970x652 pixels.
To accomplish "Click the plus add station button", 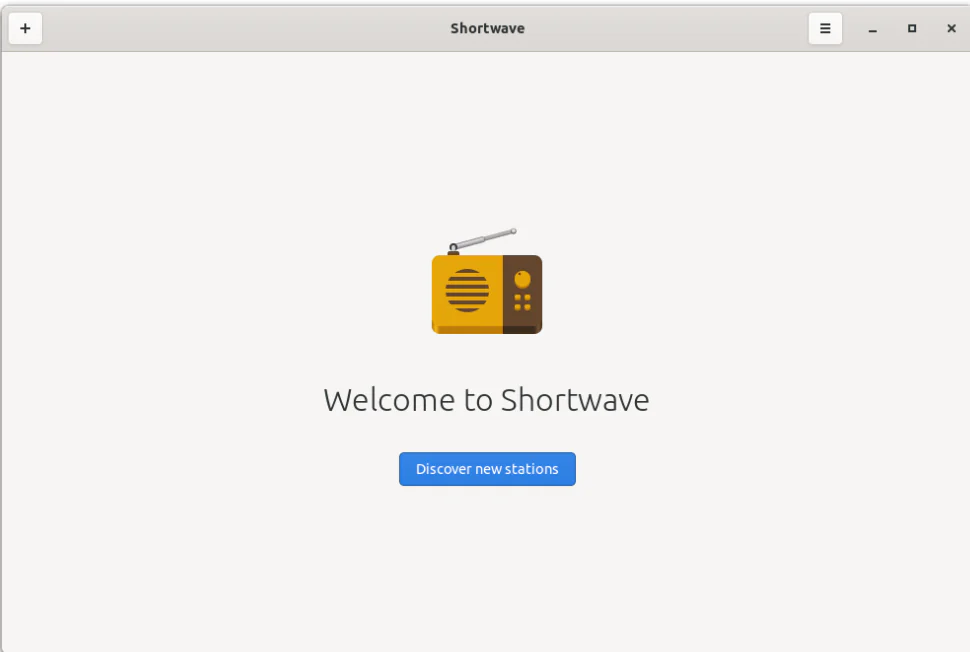I will pos(25,28).
